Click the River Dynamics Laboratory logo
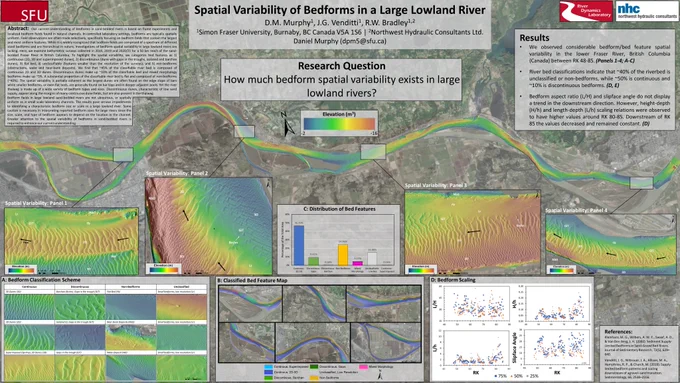 tap(586, 11)
